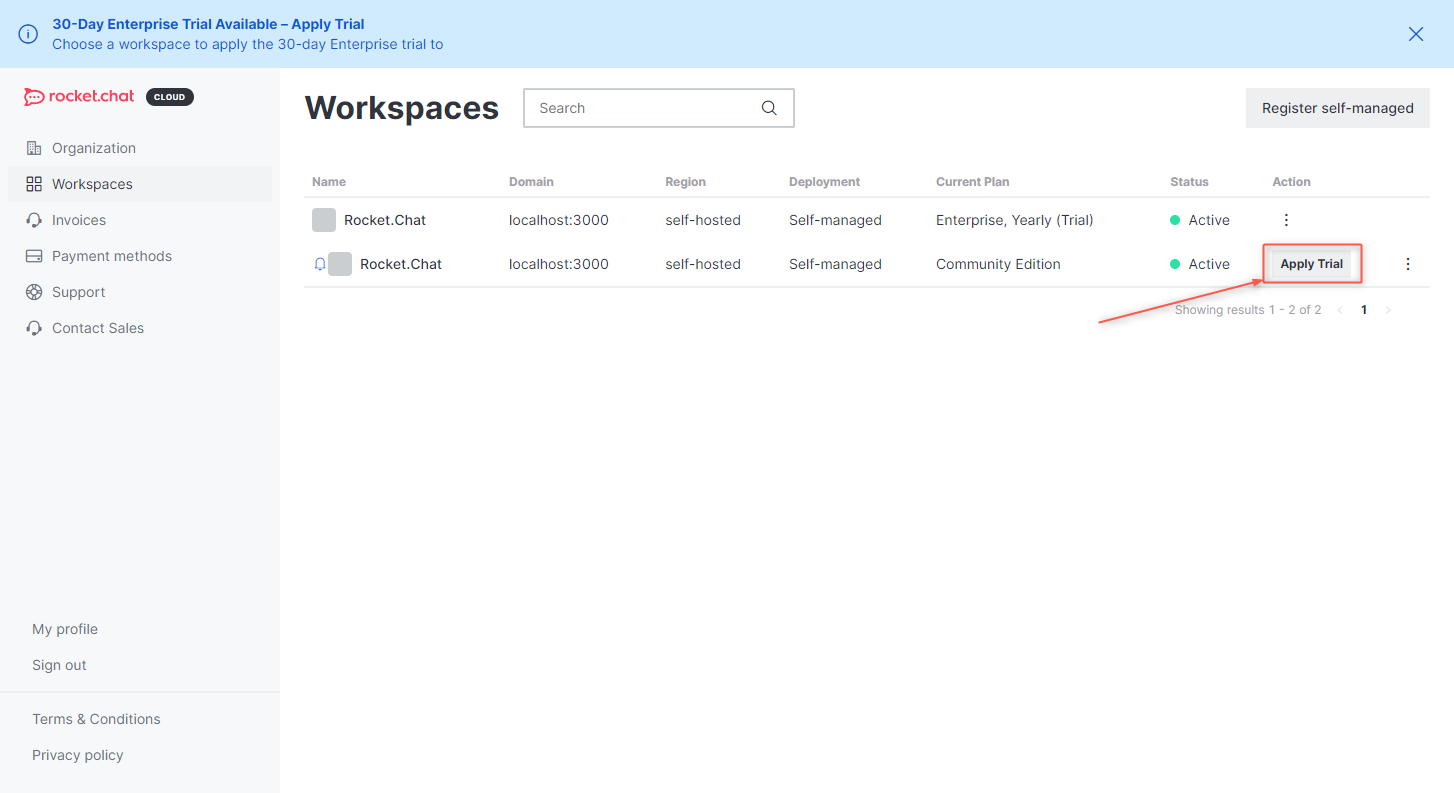
Task: Click localhost:3000 in the Enterprise trial row
Action: click(559, 220)
